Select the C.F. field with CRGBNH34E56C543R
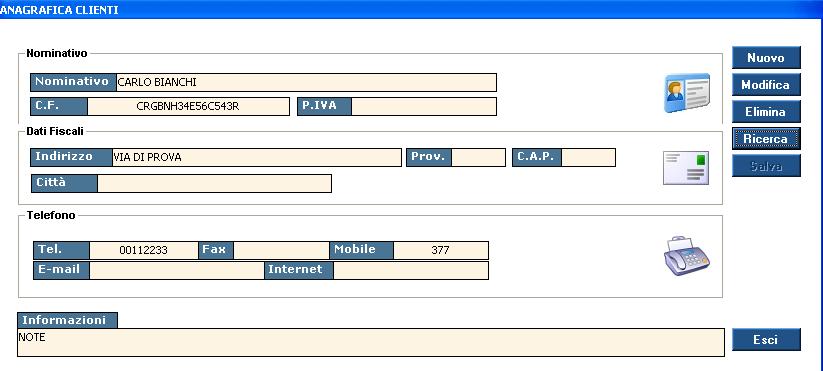 tap(188, 107)
